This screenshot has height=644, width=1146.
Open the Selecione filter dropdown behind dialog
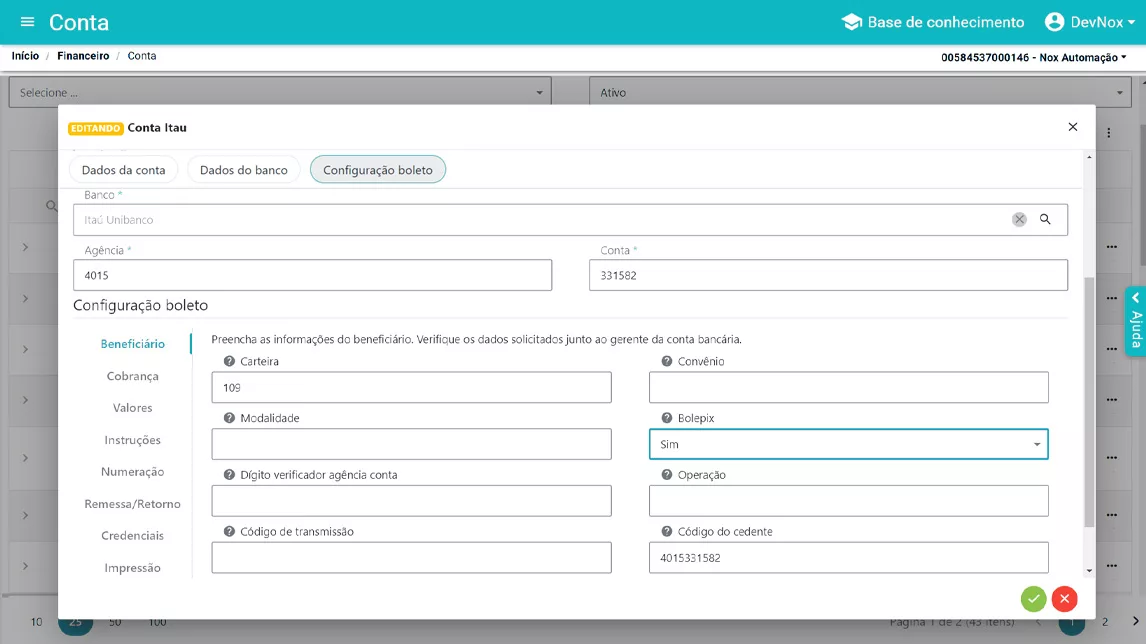pos(280,93)
